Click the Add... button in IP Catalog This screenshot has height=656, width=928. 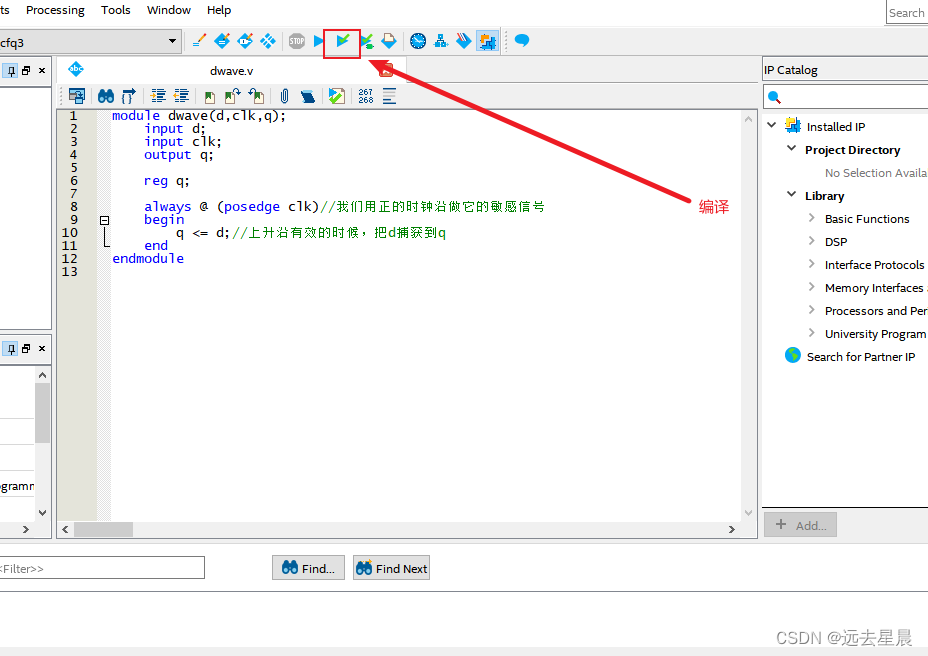pos(800,525)
